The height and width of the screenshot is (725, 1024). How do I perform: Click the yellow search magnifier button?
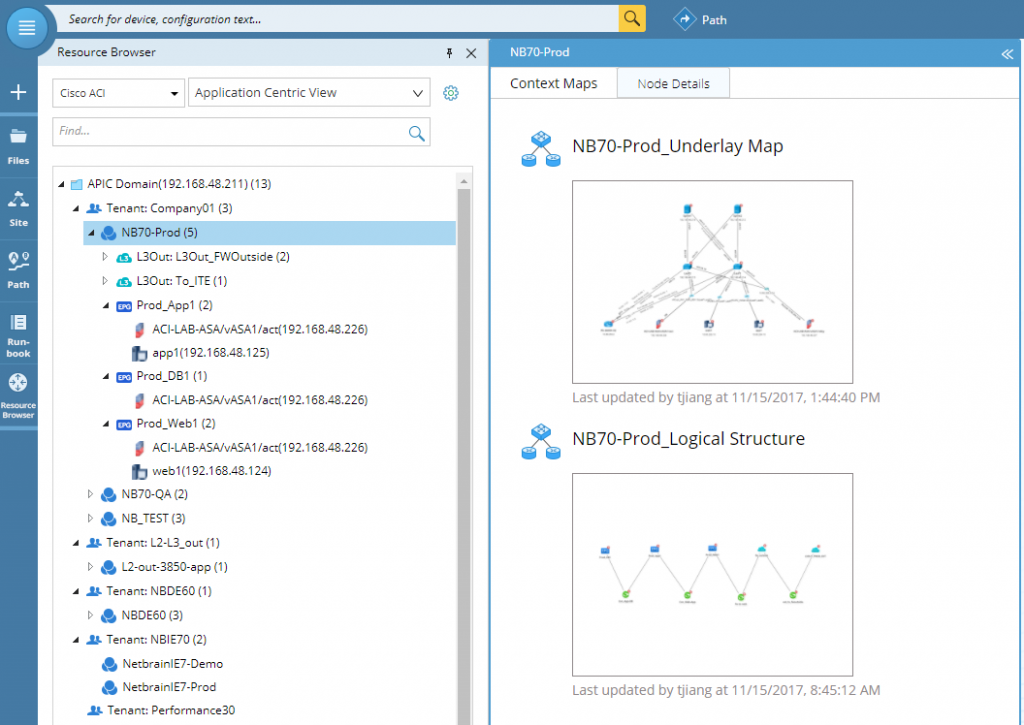632,18
